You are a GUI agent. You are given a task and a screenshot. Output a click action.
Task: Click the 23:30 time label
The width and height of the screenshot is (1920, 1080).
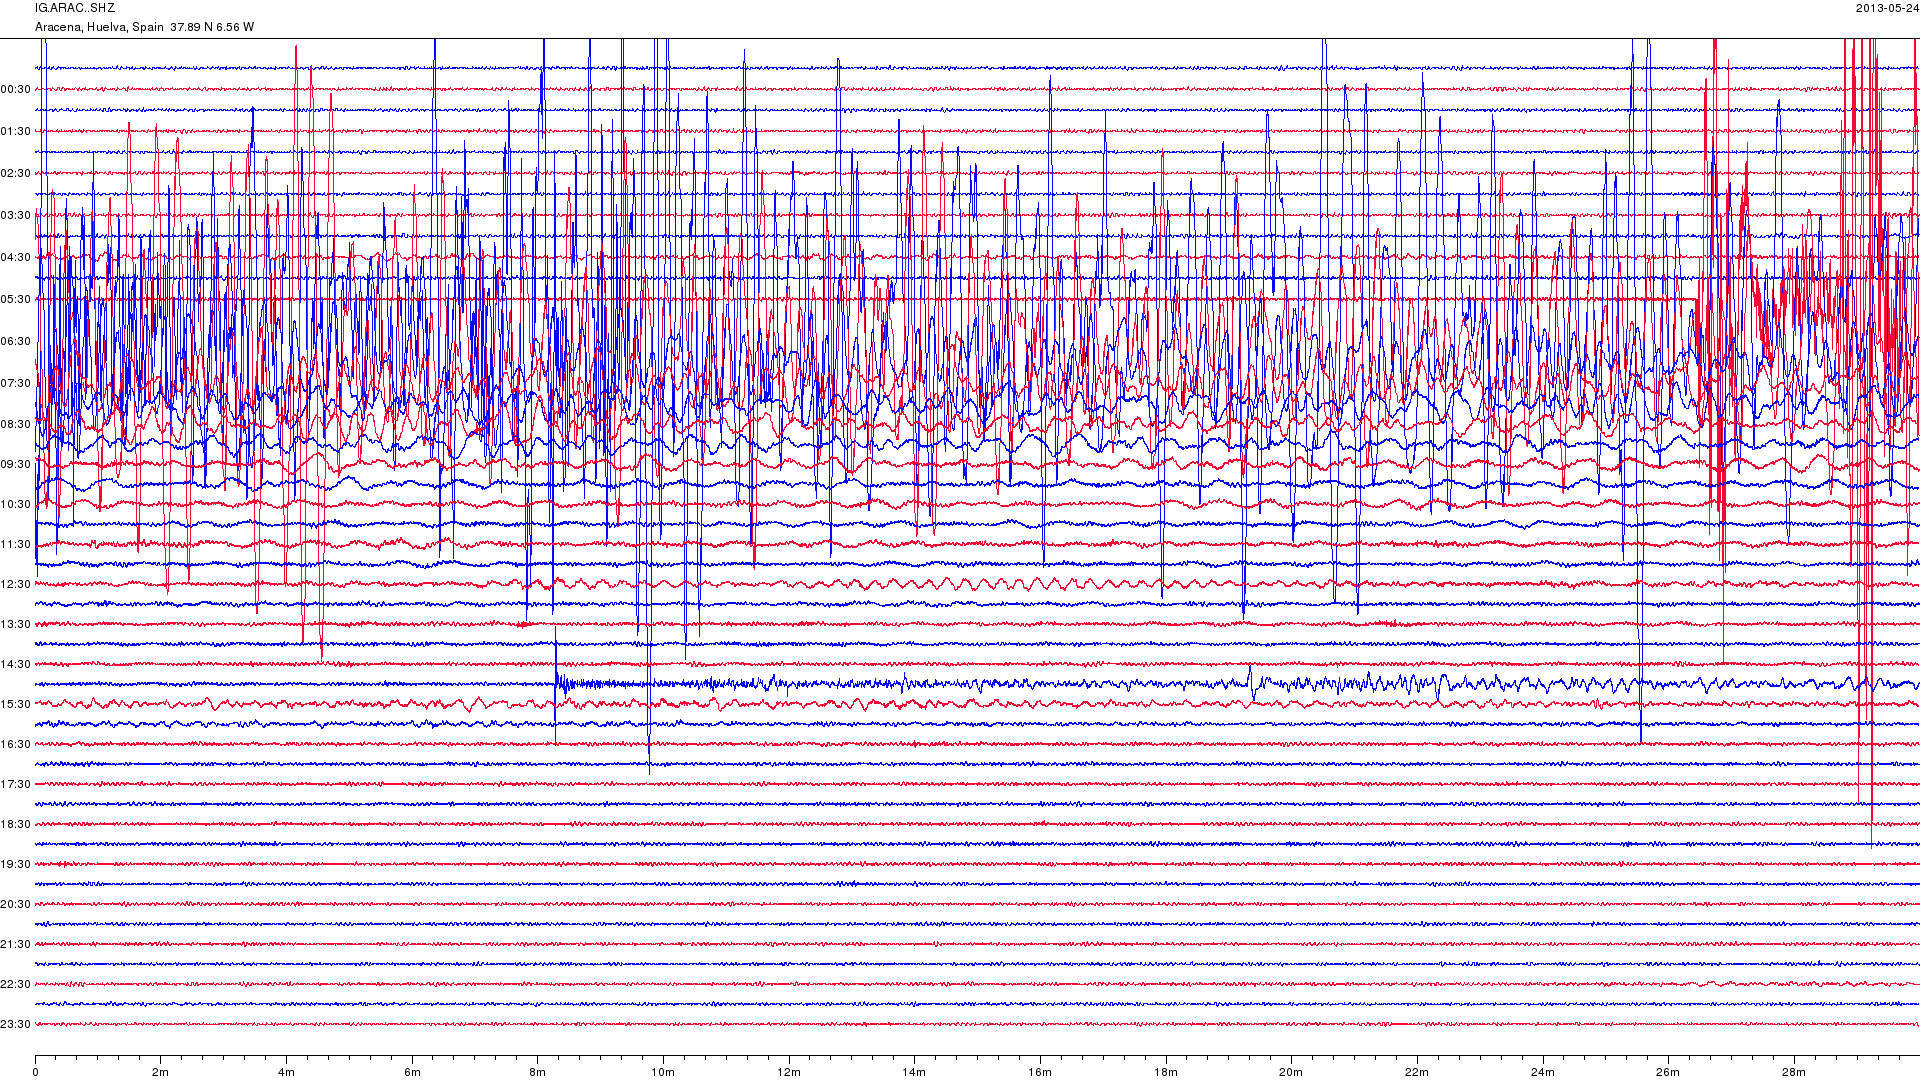16,1024
